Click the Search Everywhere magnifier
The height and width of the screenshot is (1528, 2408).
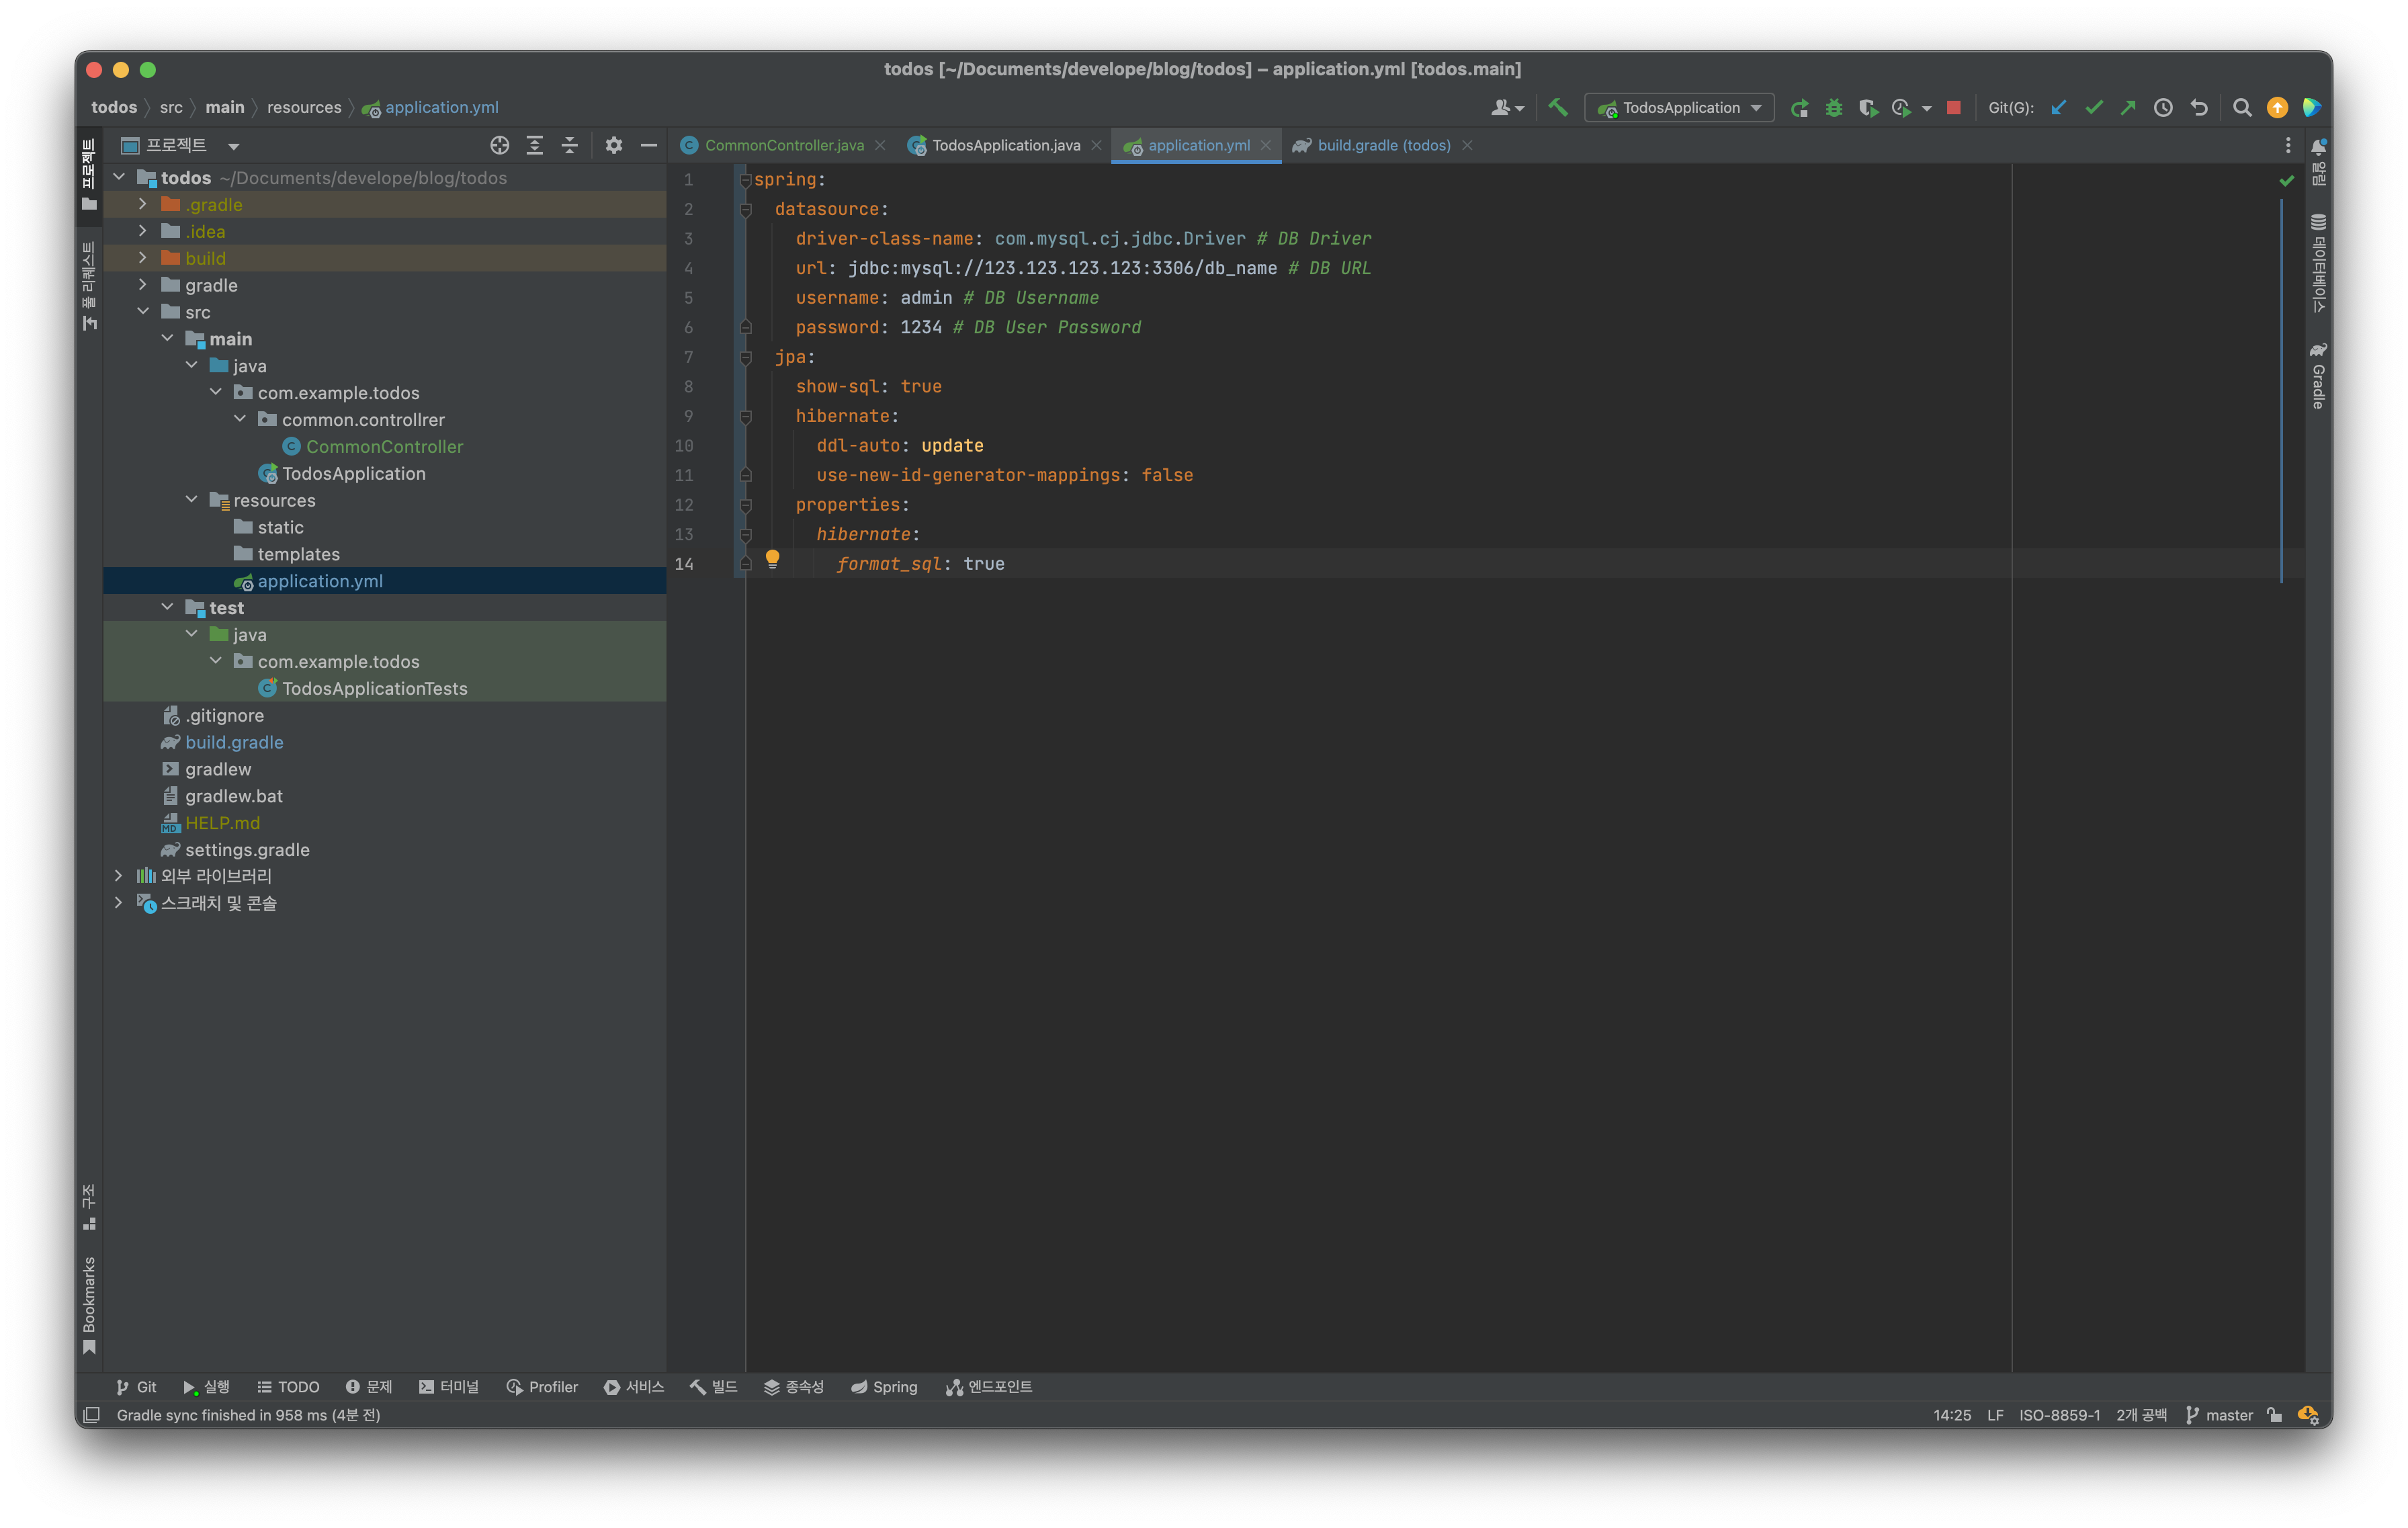coord(2242,108)
